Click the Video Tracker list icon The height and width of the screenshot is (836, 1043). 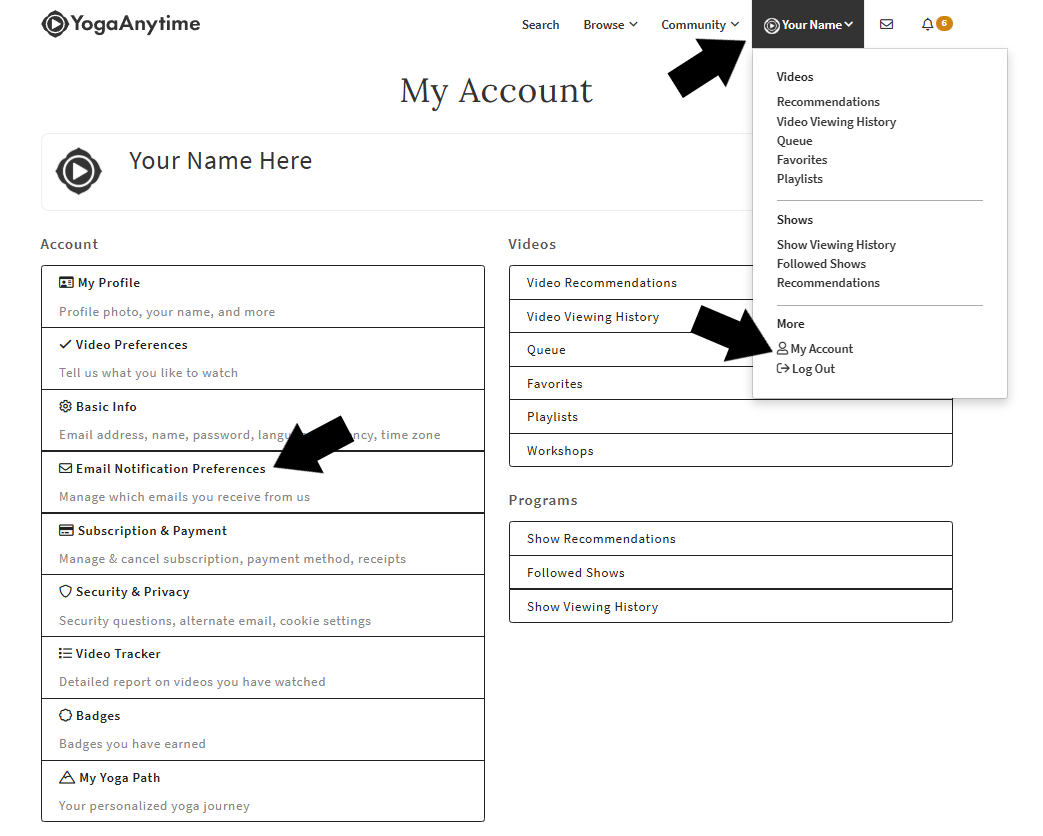point(65,653)
